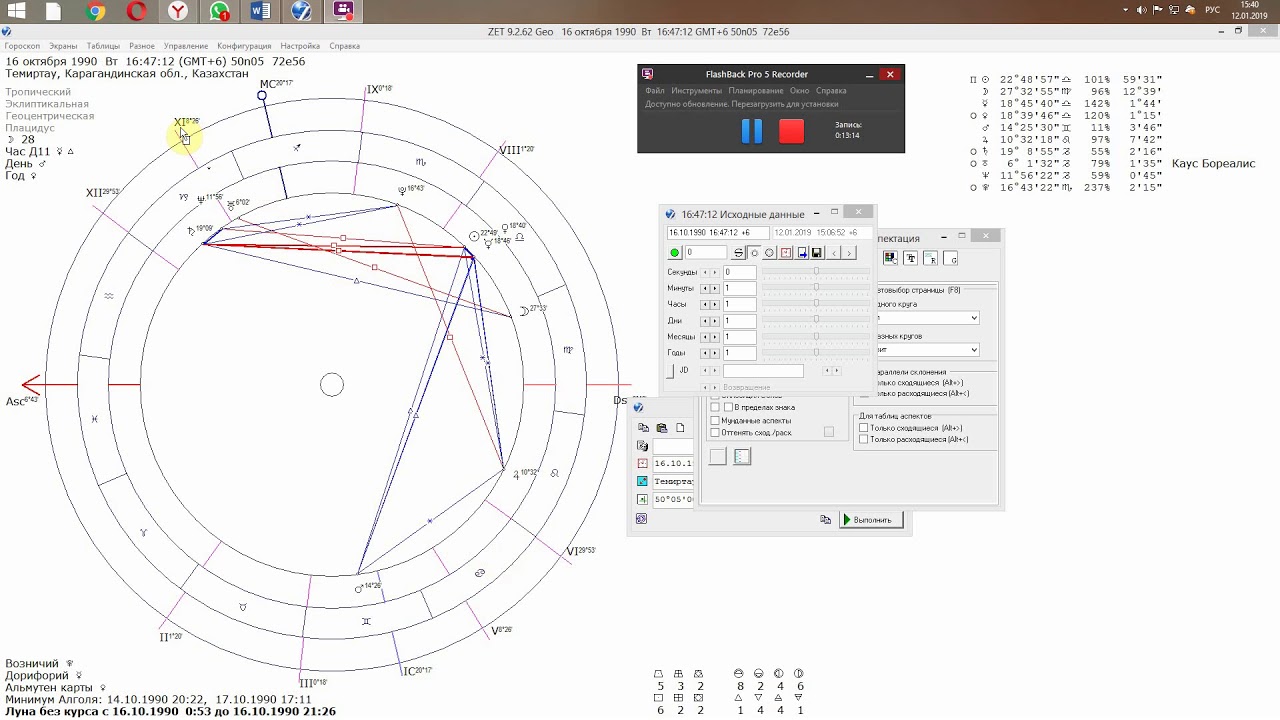This screenshot has height=720, width=1280.
Task: Open the Файл menu in FlashBack Recorder
Action: pos(655,90)
